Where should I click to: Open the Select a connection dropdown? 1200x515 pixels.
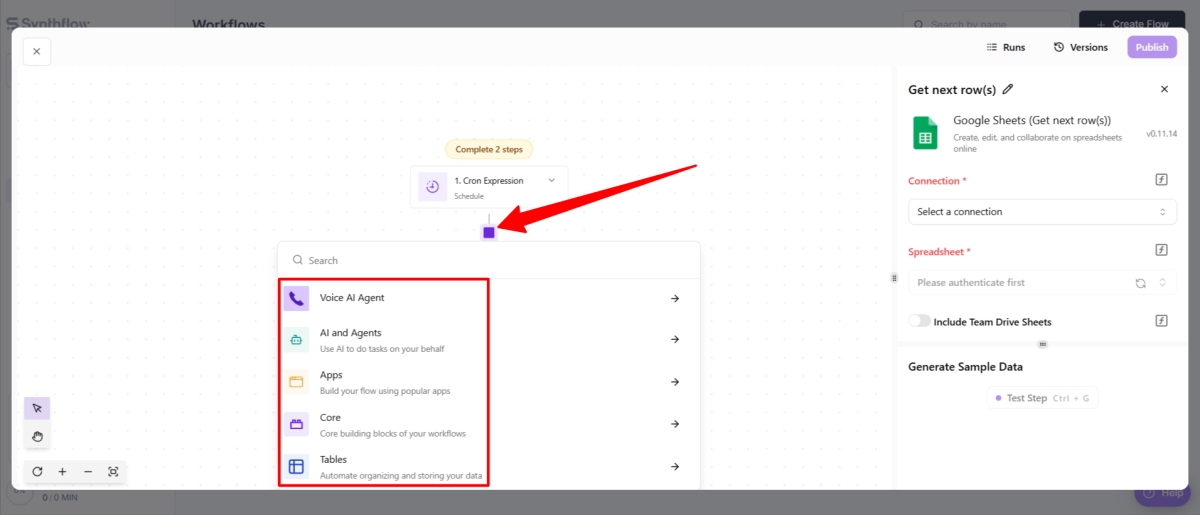point(1041,212)
